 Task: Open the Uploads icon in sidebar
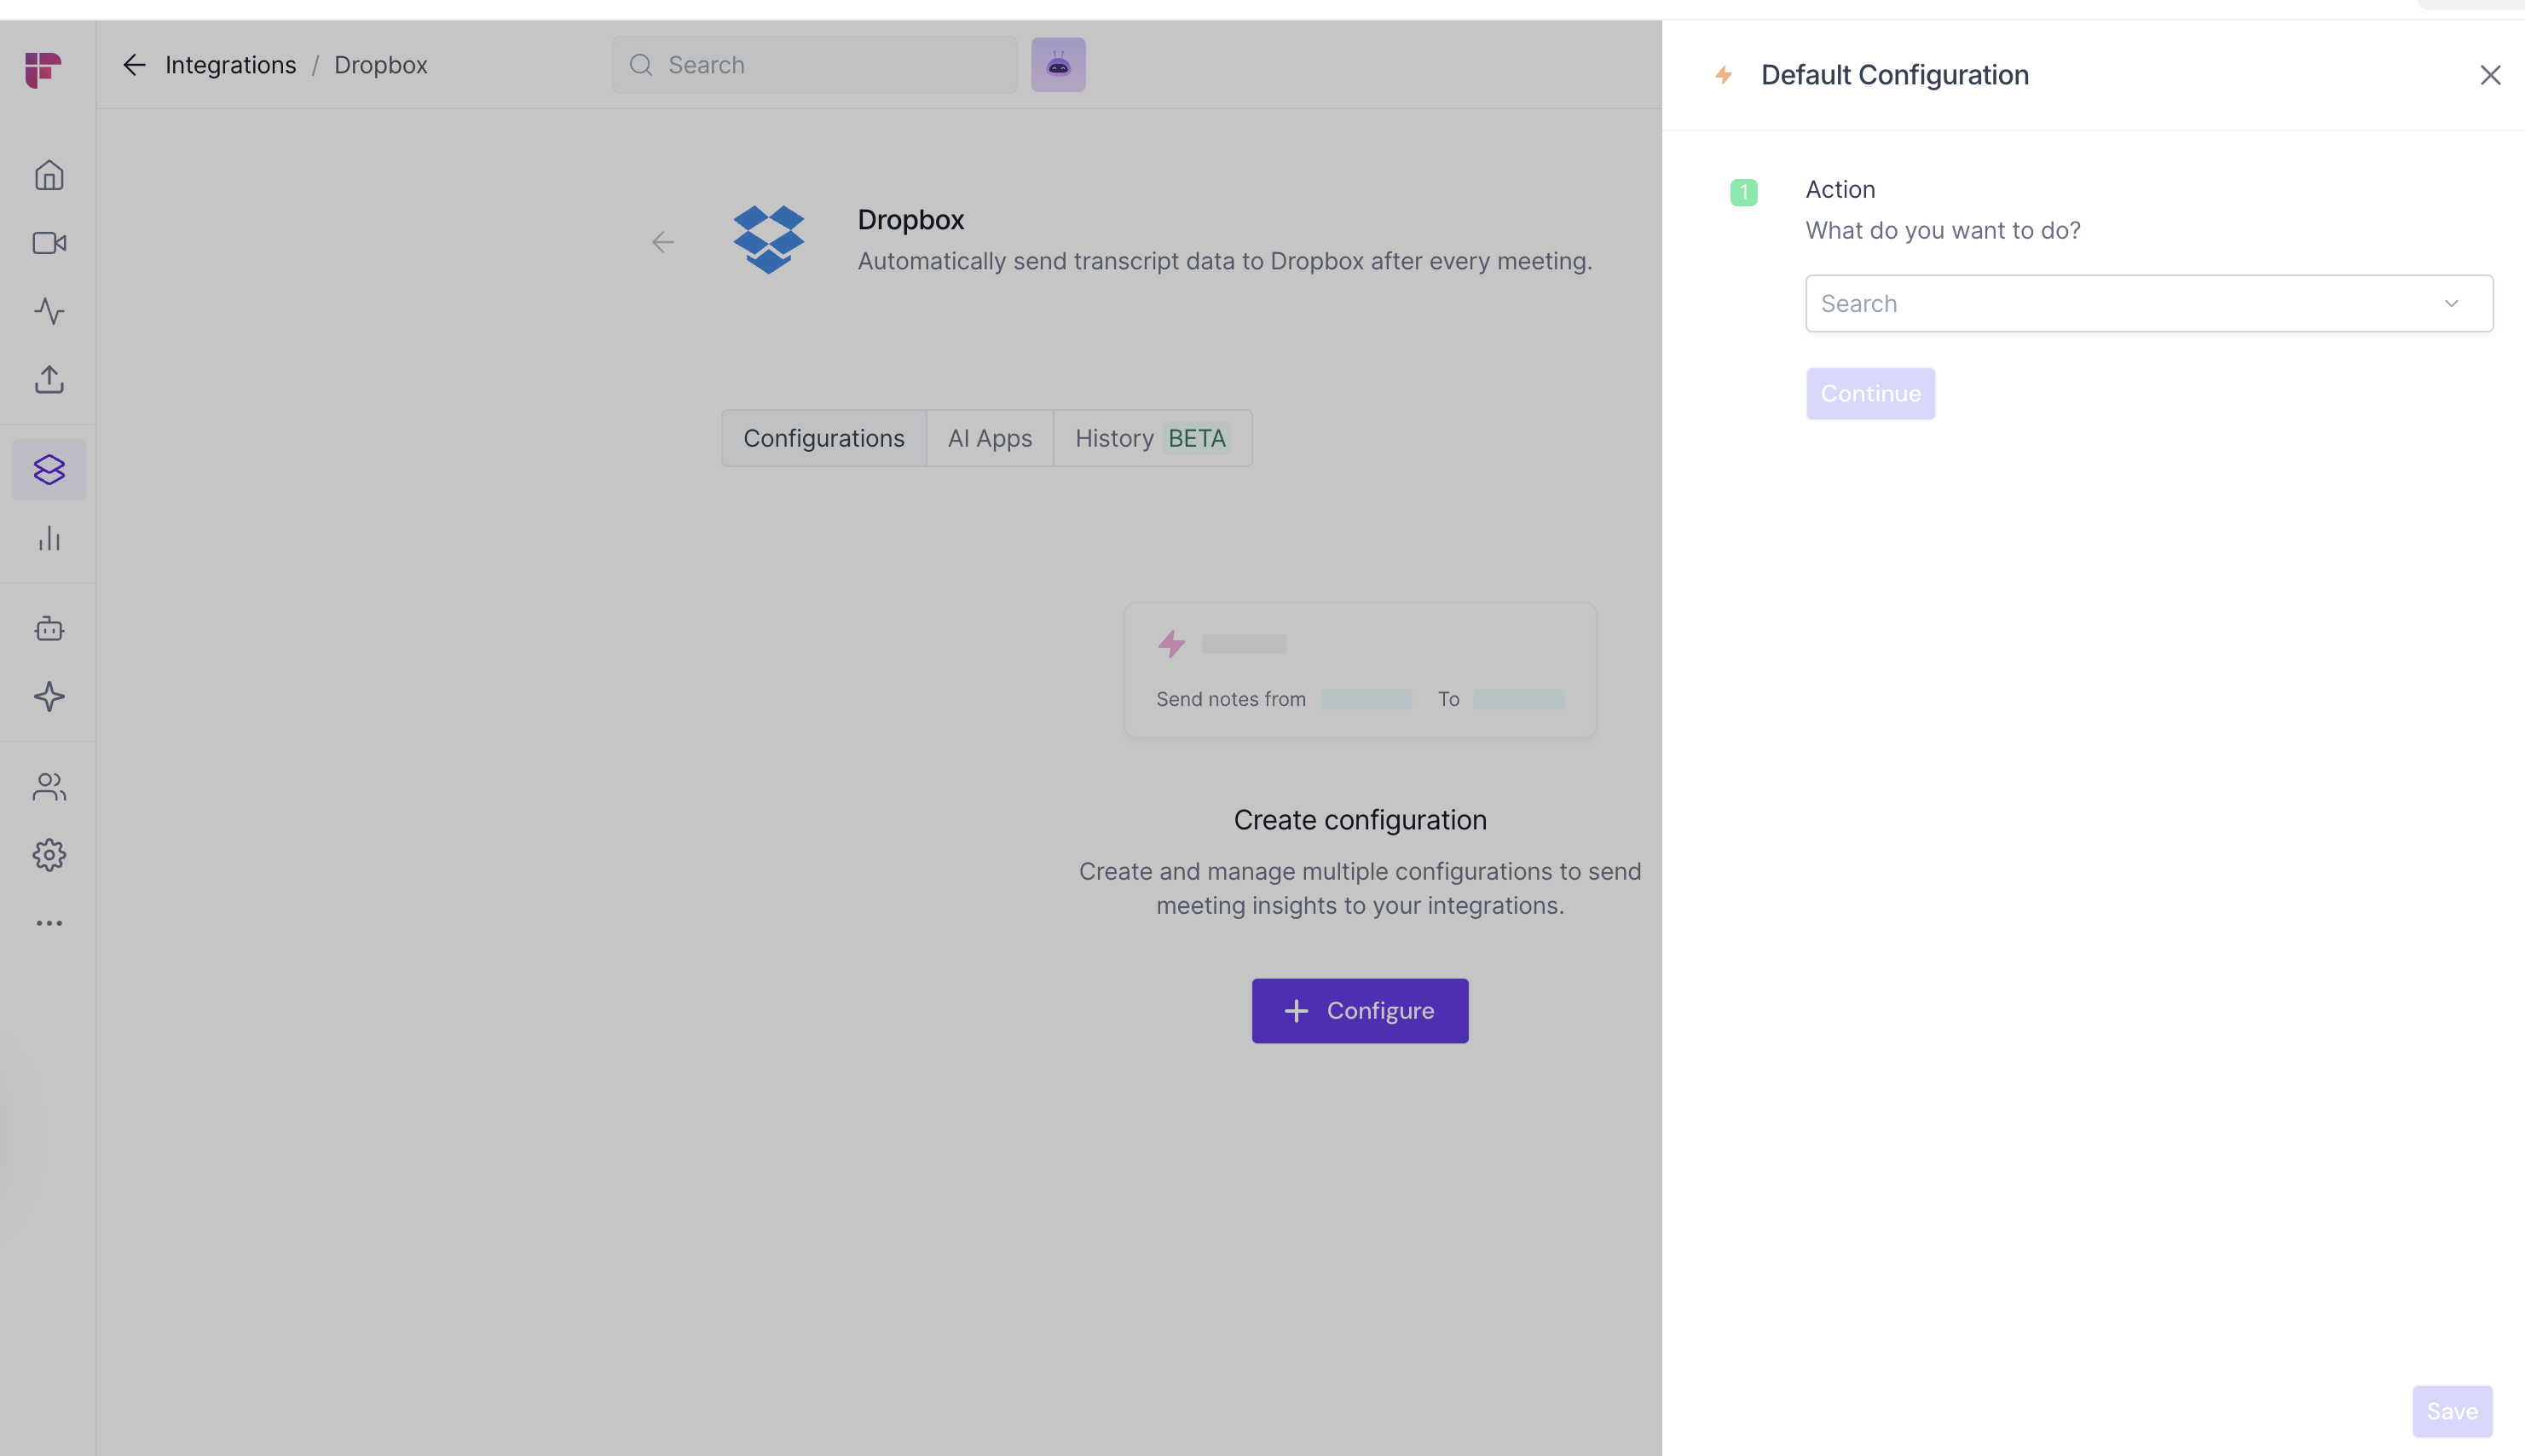click(x=49, y=379)
